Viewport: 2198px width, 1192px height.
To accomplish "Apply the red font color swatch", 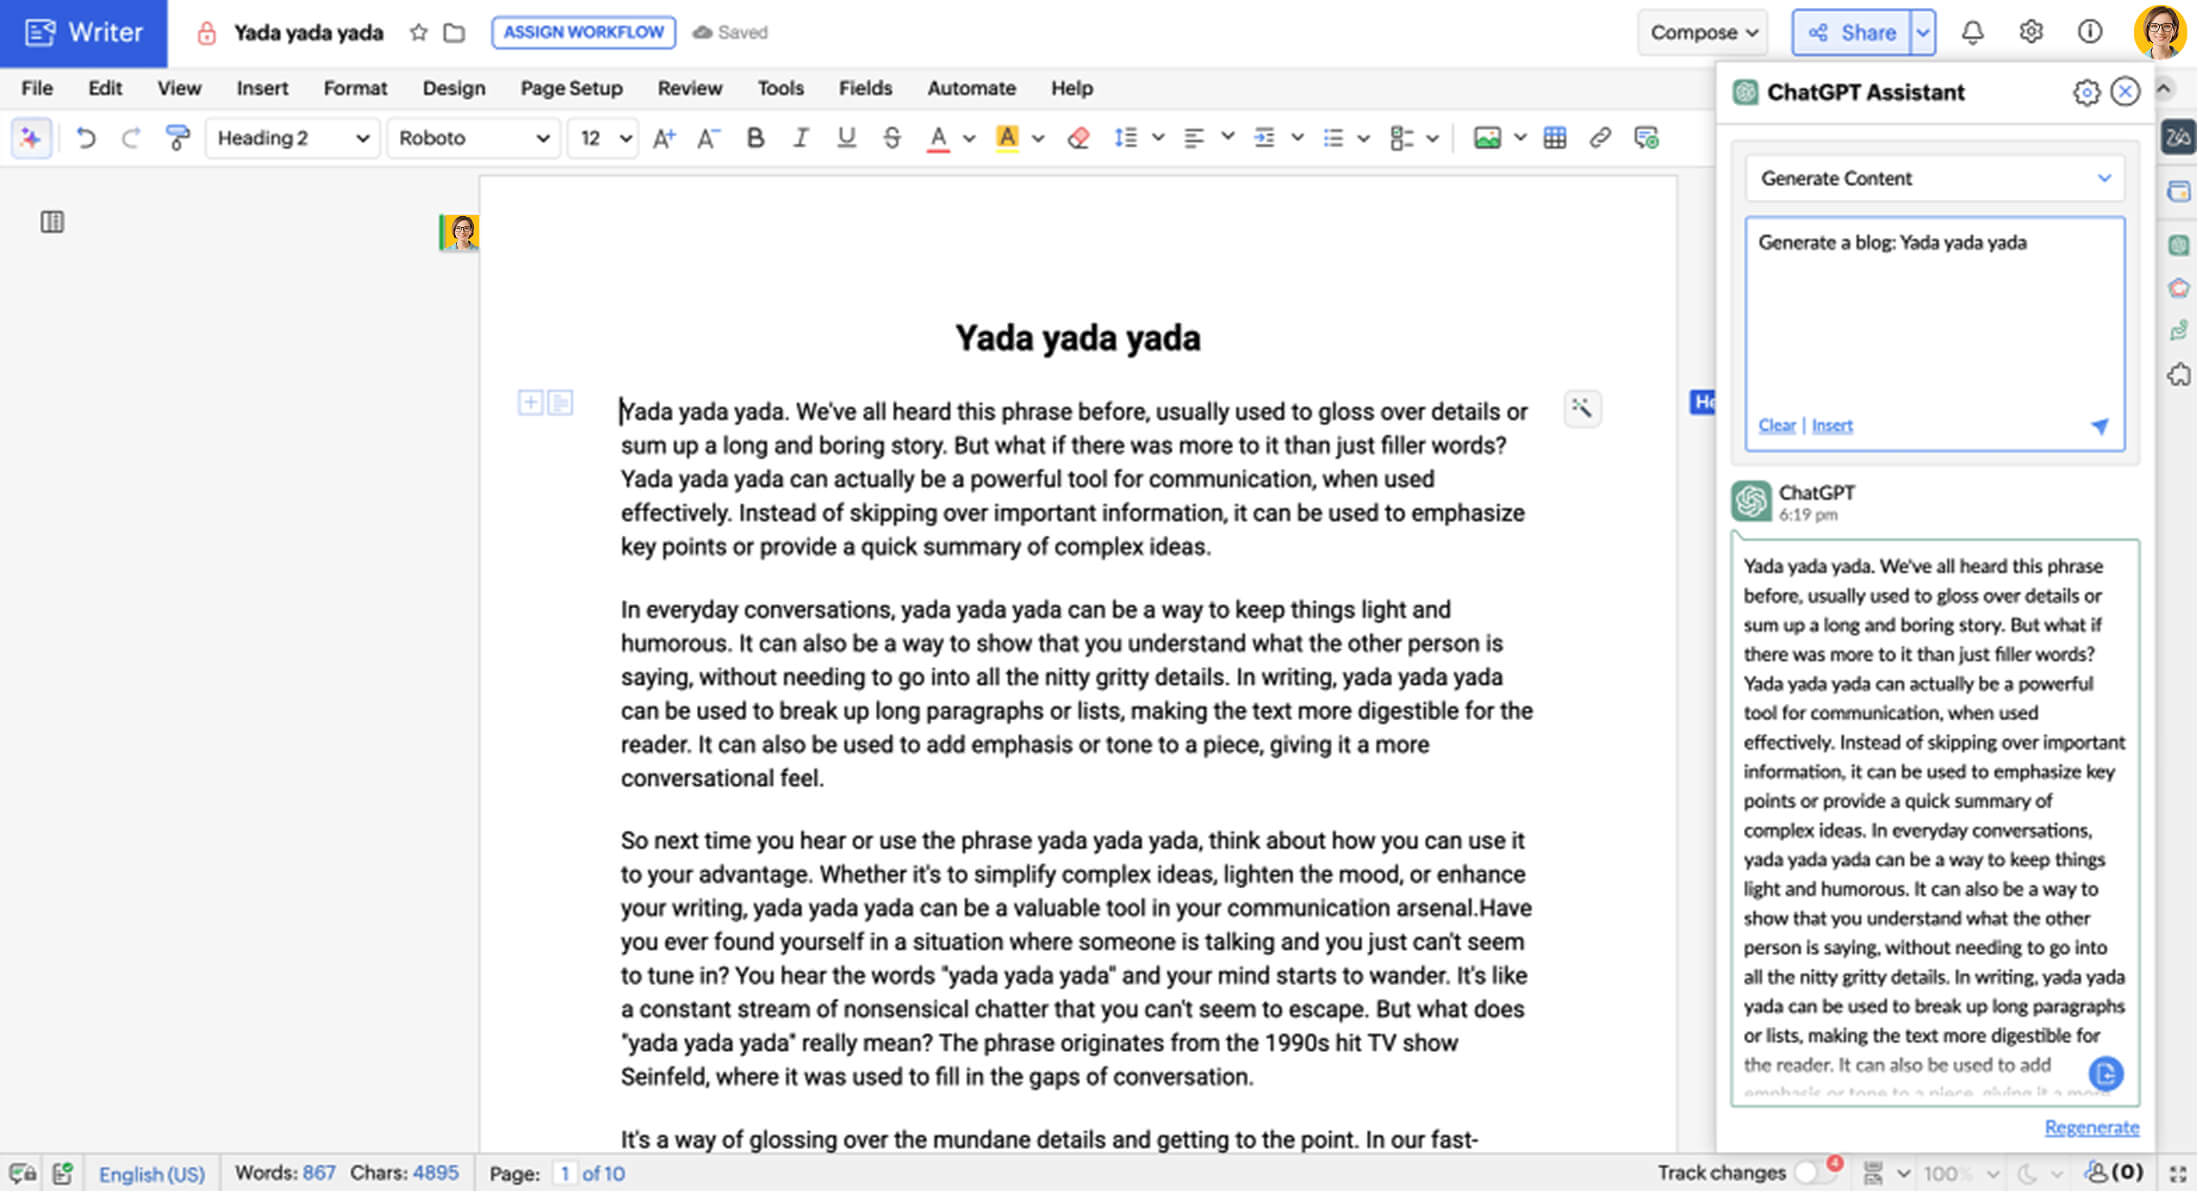I will point(938,138).
